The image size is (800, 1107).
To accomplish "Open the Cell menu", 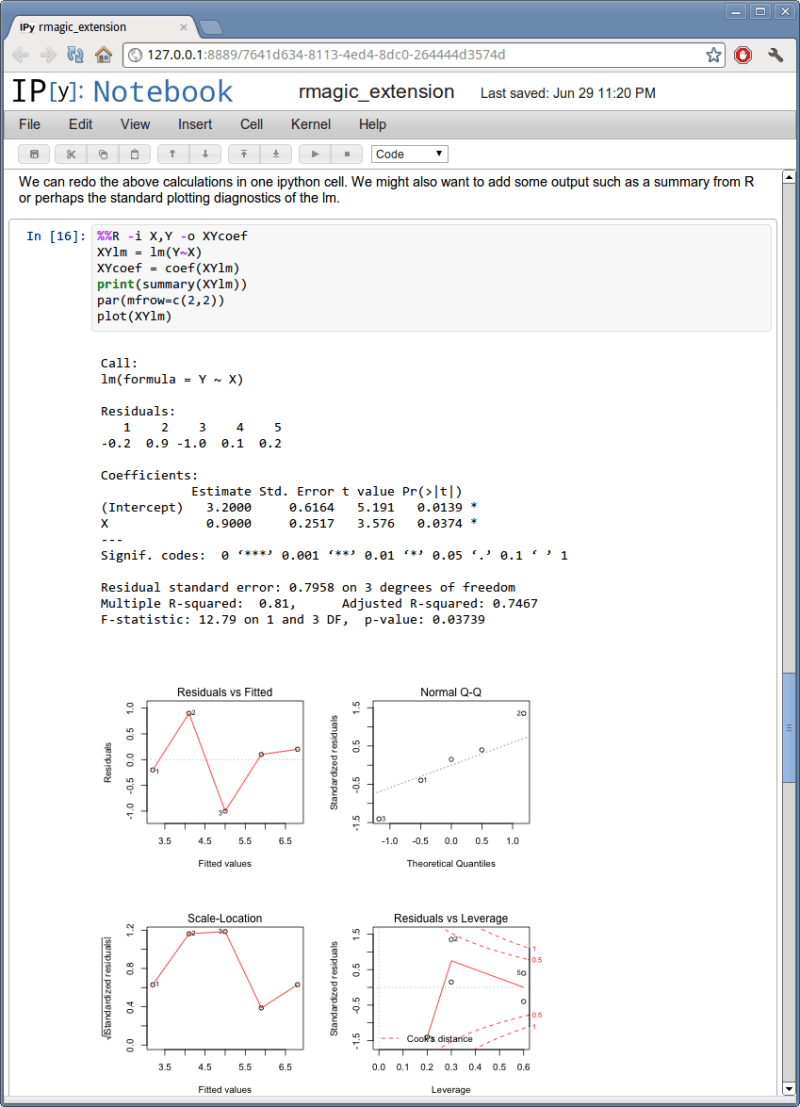I will click(x=251, y=124).
